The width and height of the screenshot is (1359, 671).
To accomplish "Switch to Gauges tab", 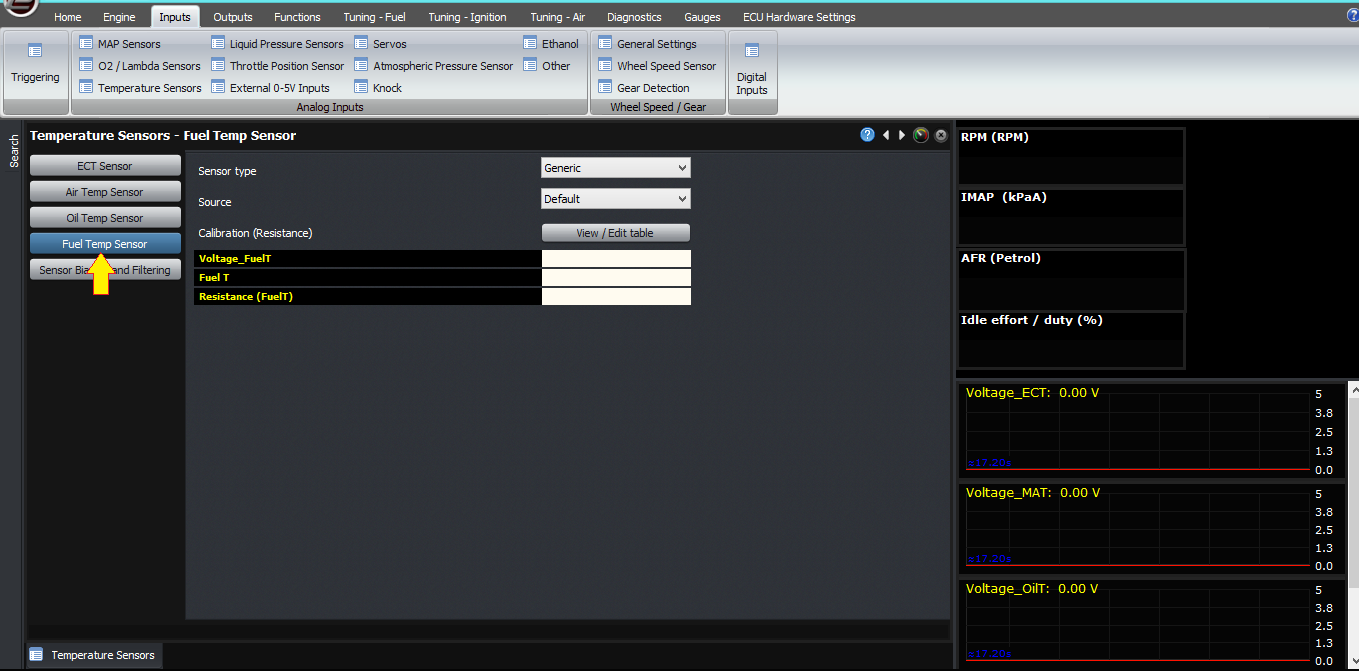I will tap(702, 17).
